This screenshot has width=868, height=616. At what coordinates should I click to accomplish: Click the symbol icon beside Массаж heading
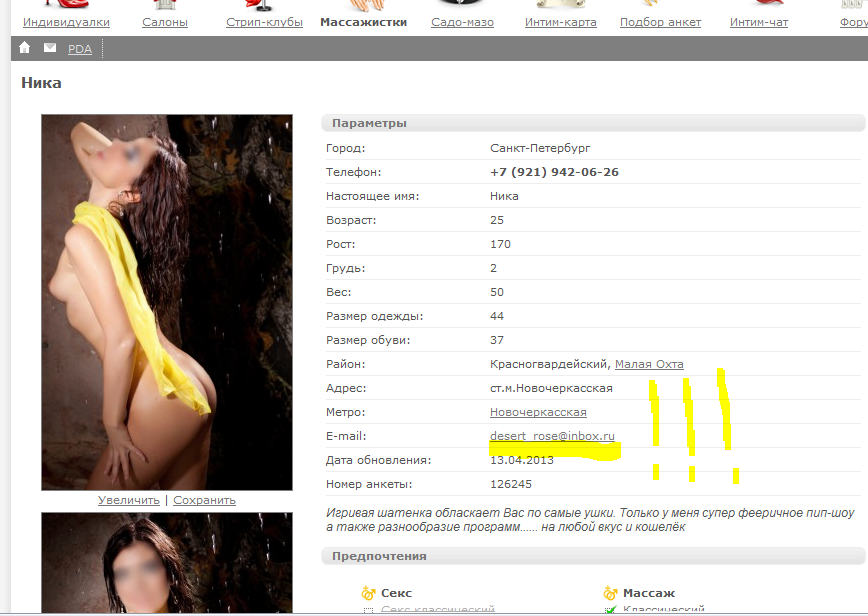pyautogui.click(x=610, y=593)
